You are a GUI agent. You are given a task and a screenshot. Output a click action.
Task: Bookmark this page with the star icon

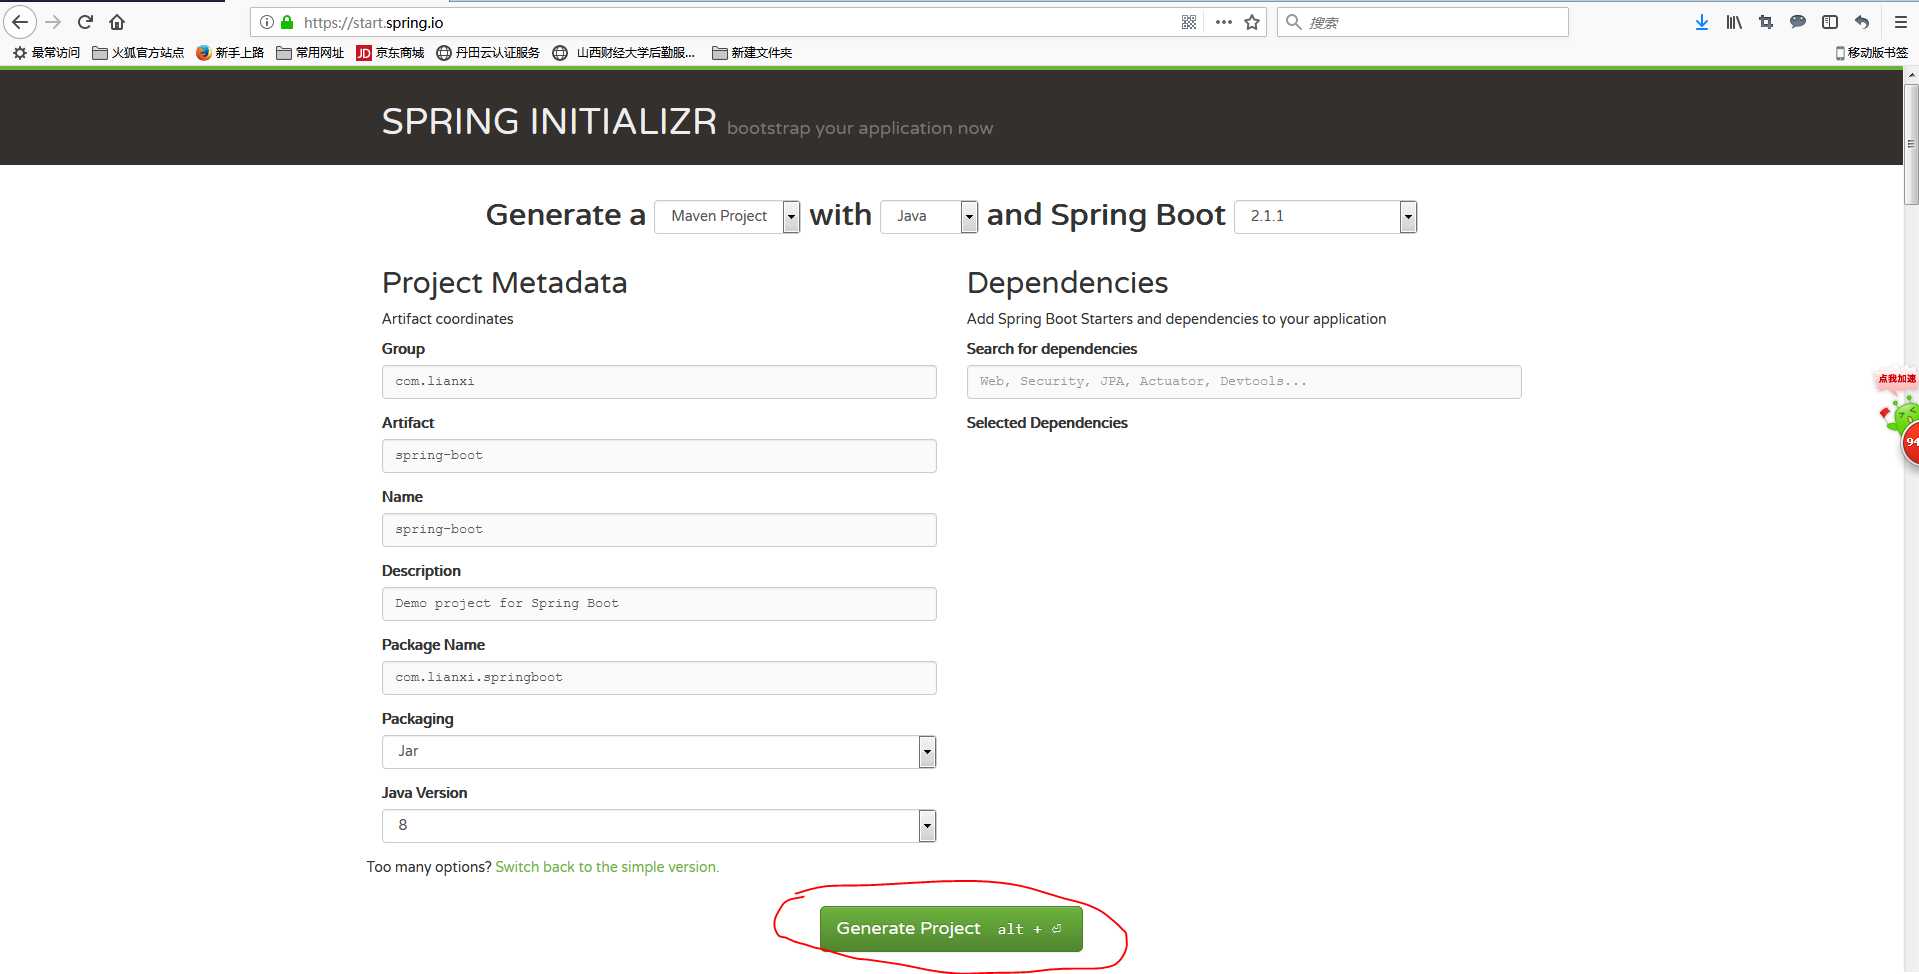coord(1252,22)
